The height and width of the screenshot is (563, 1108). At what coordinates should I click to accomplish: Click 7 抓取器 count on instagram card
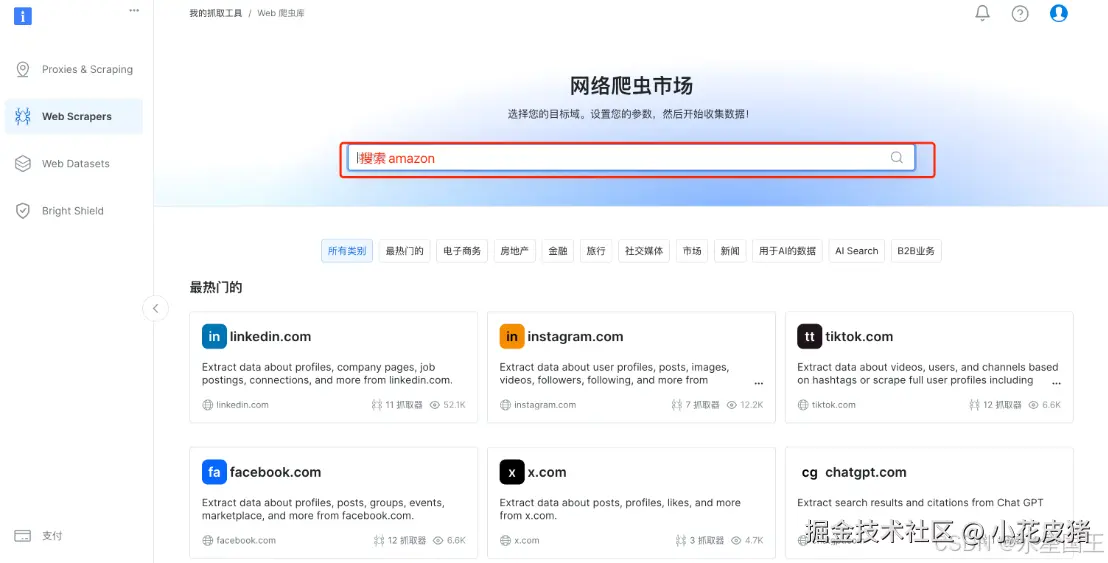coord(695,405)
